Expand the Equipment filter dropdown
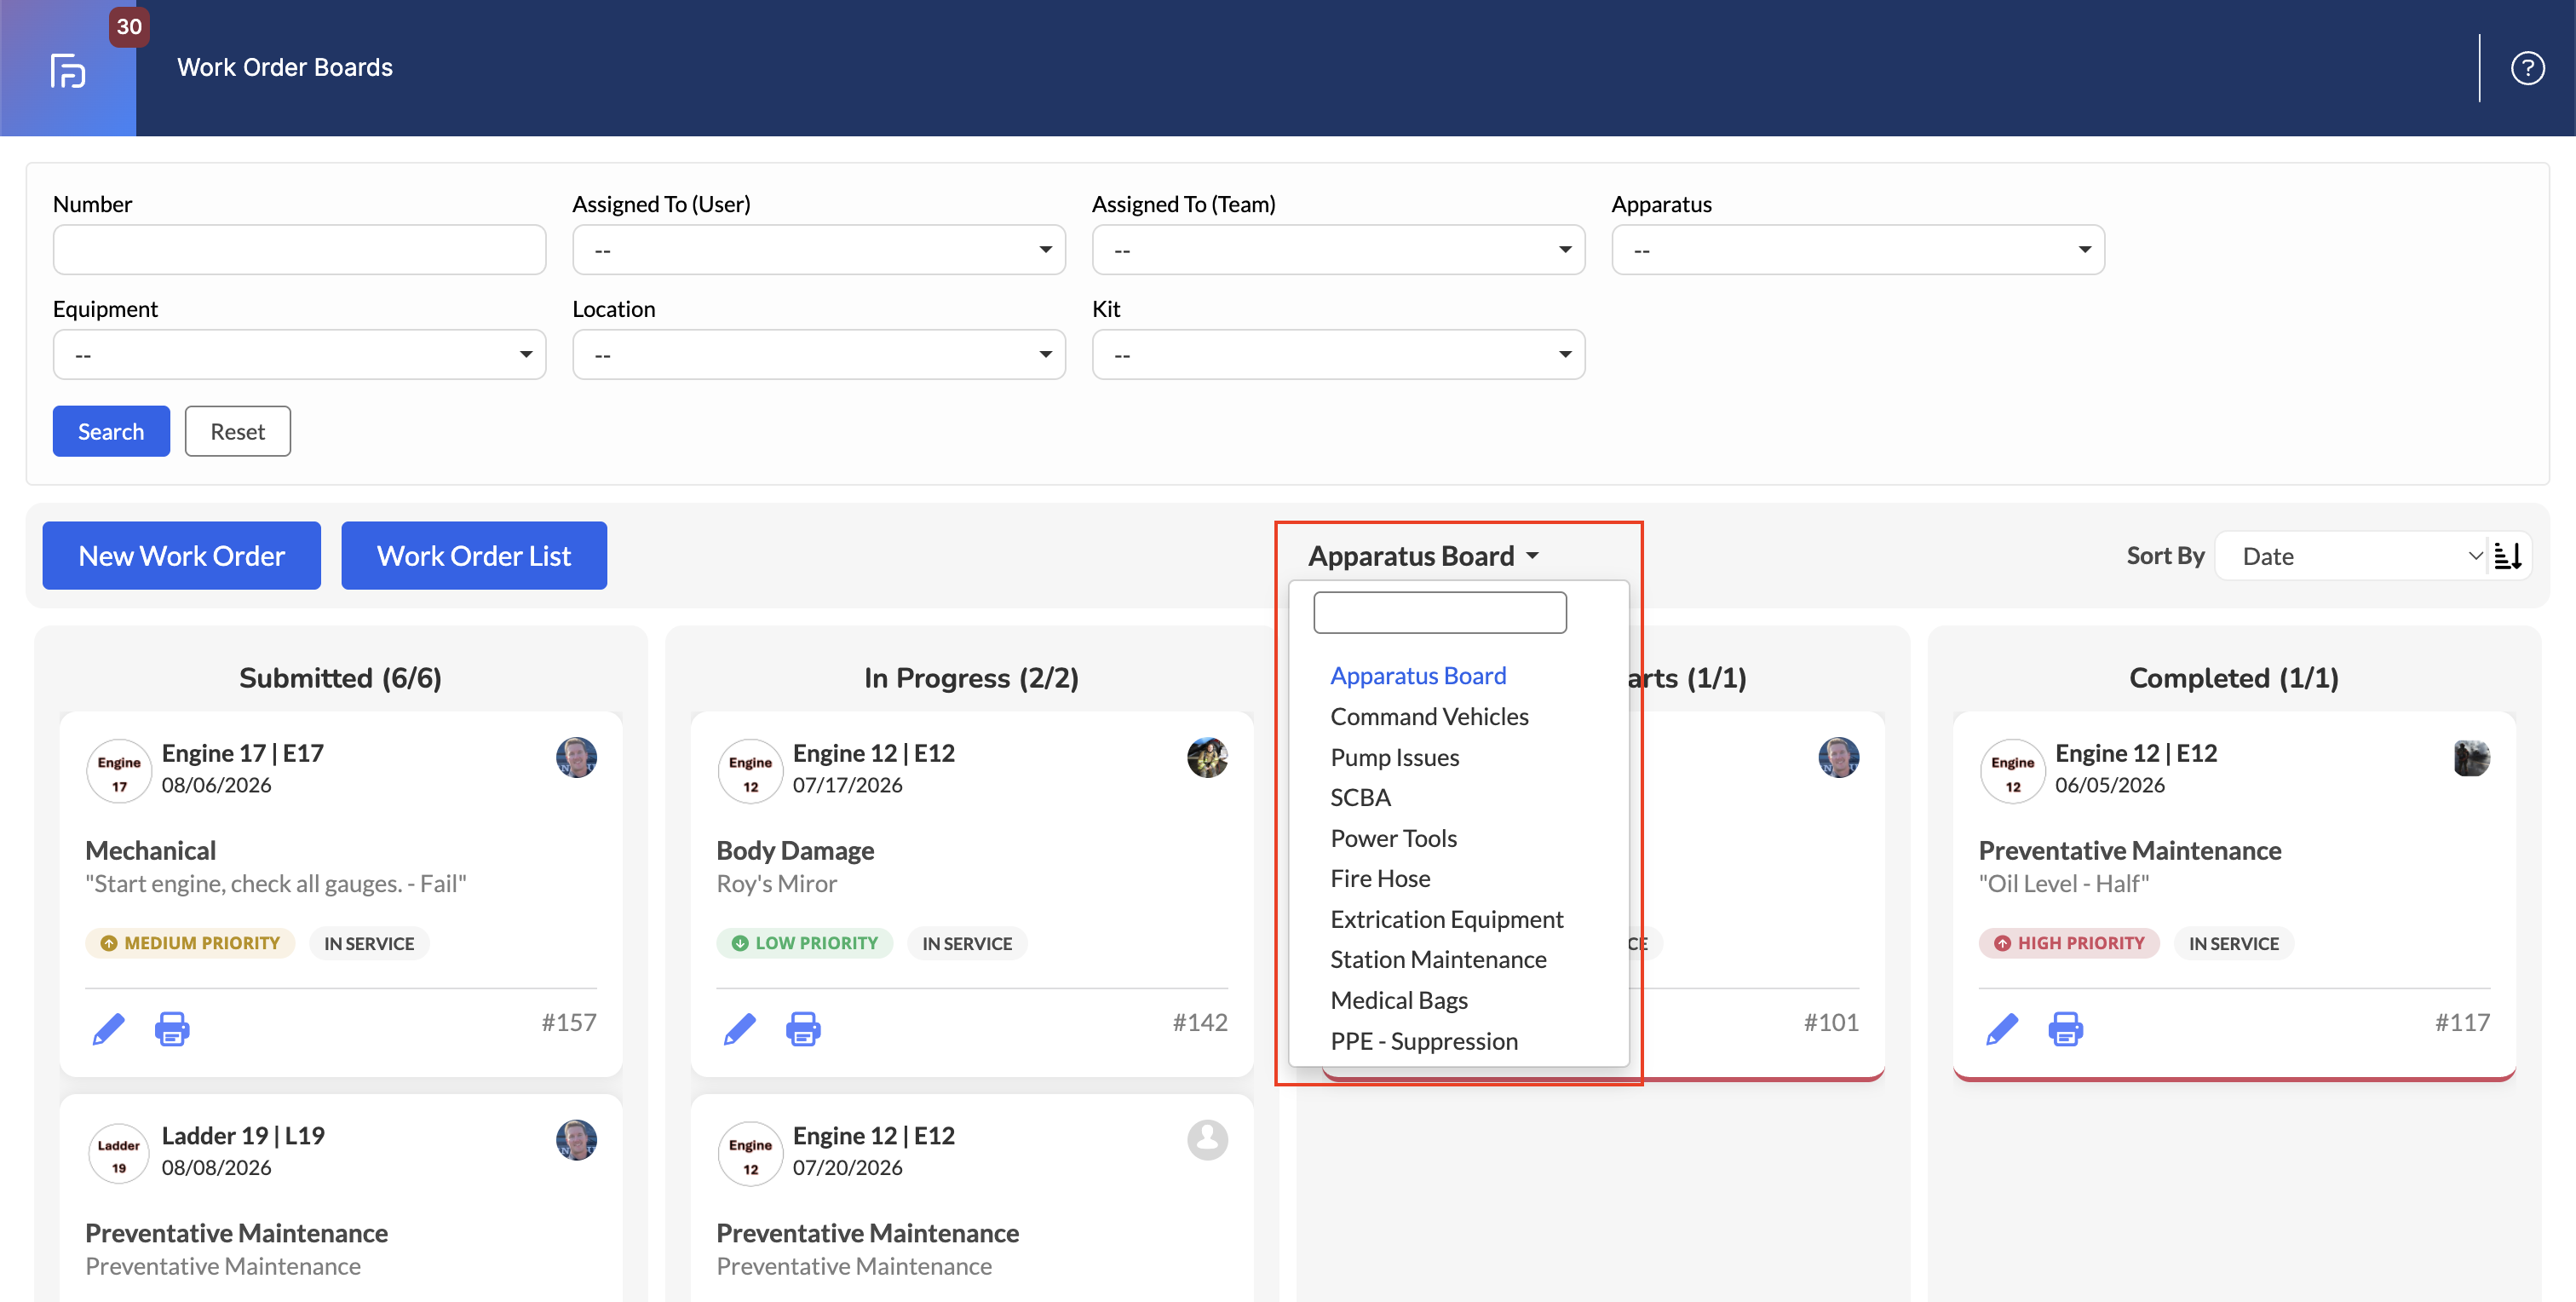The height and width of the screenshot is (1302, 2576). (x=299, y=355)
